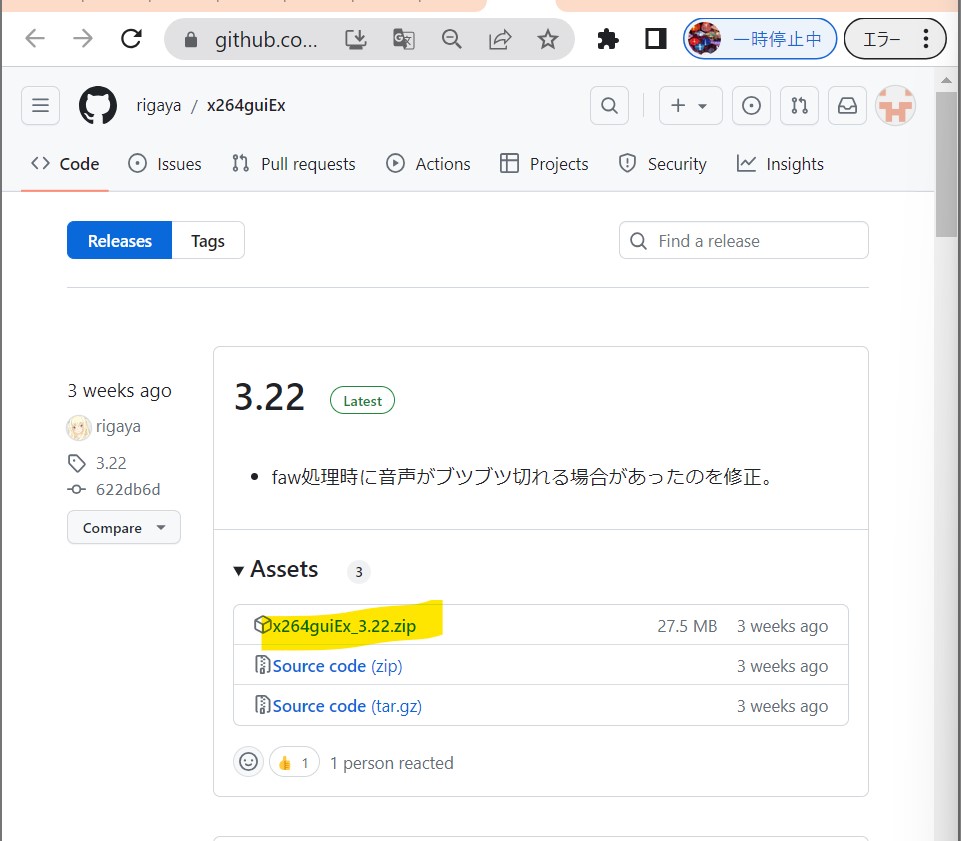Go back to the previous page
Image resolution: width=961 pixels, height=841 pixels.
[x=35, y=39]
